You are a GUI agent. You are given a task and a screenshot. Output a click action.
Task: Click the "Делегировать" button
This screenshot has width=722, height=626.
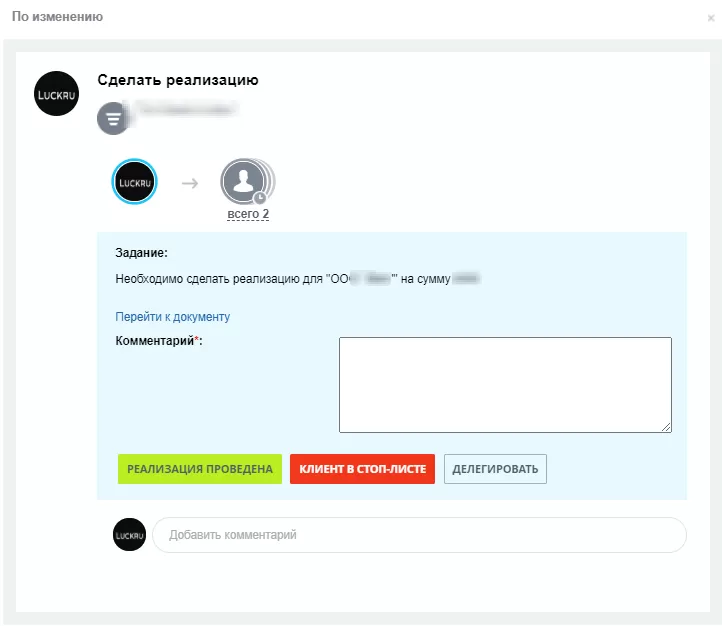point(495,469)
